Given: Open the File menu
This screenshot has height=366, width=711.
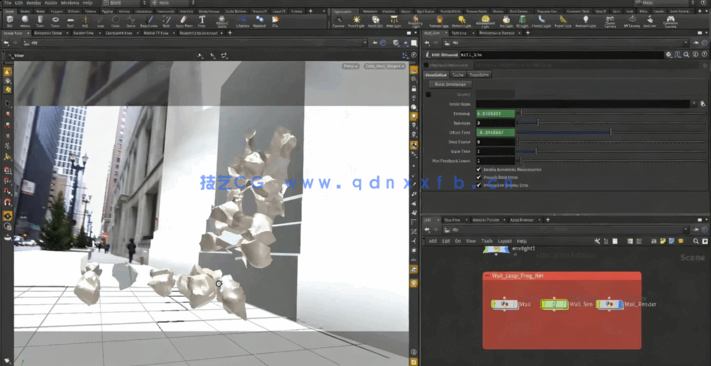Looking at the screenshot, I should (x=8, y=3).
